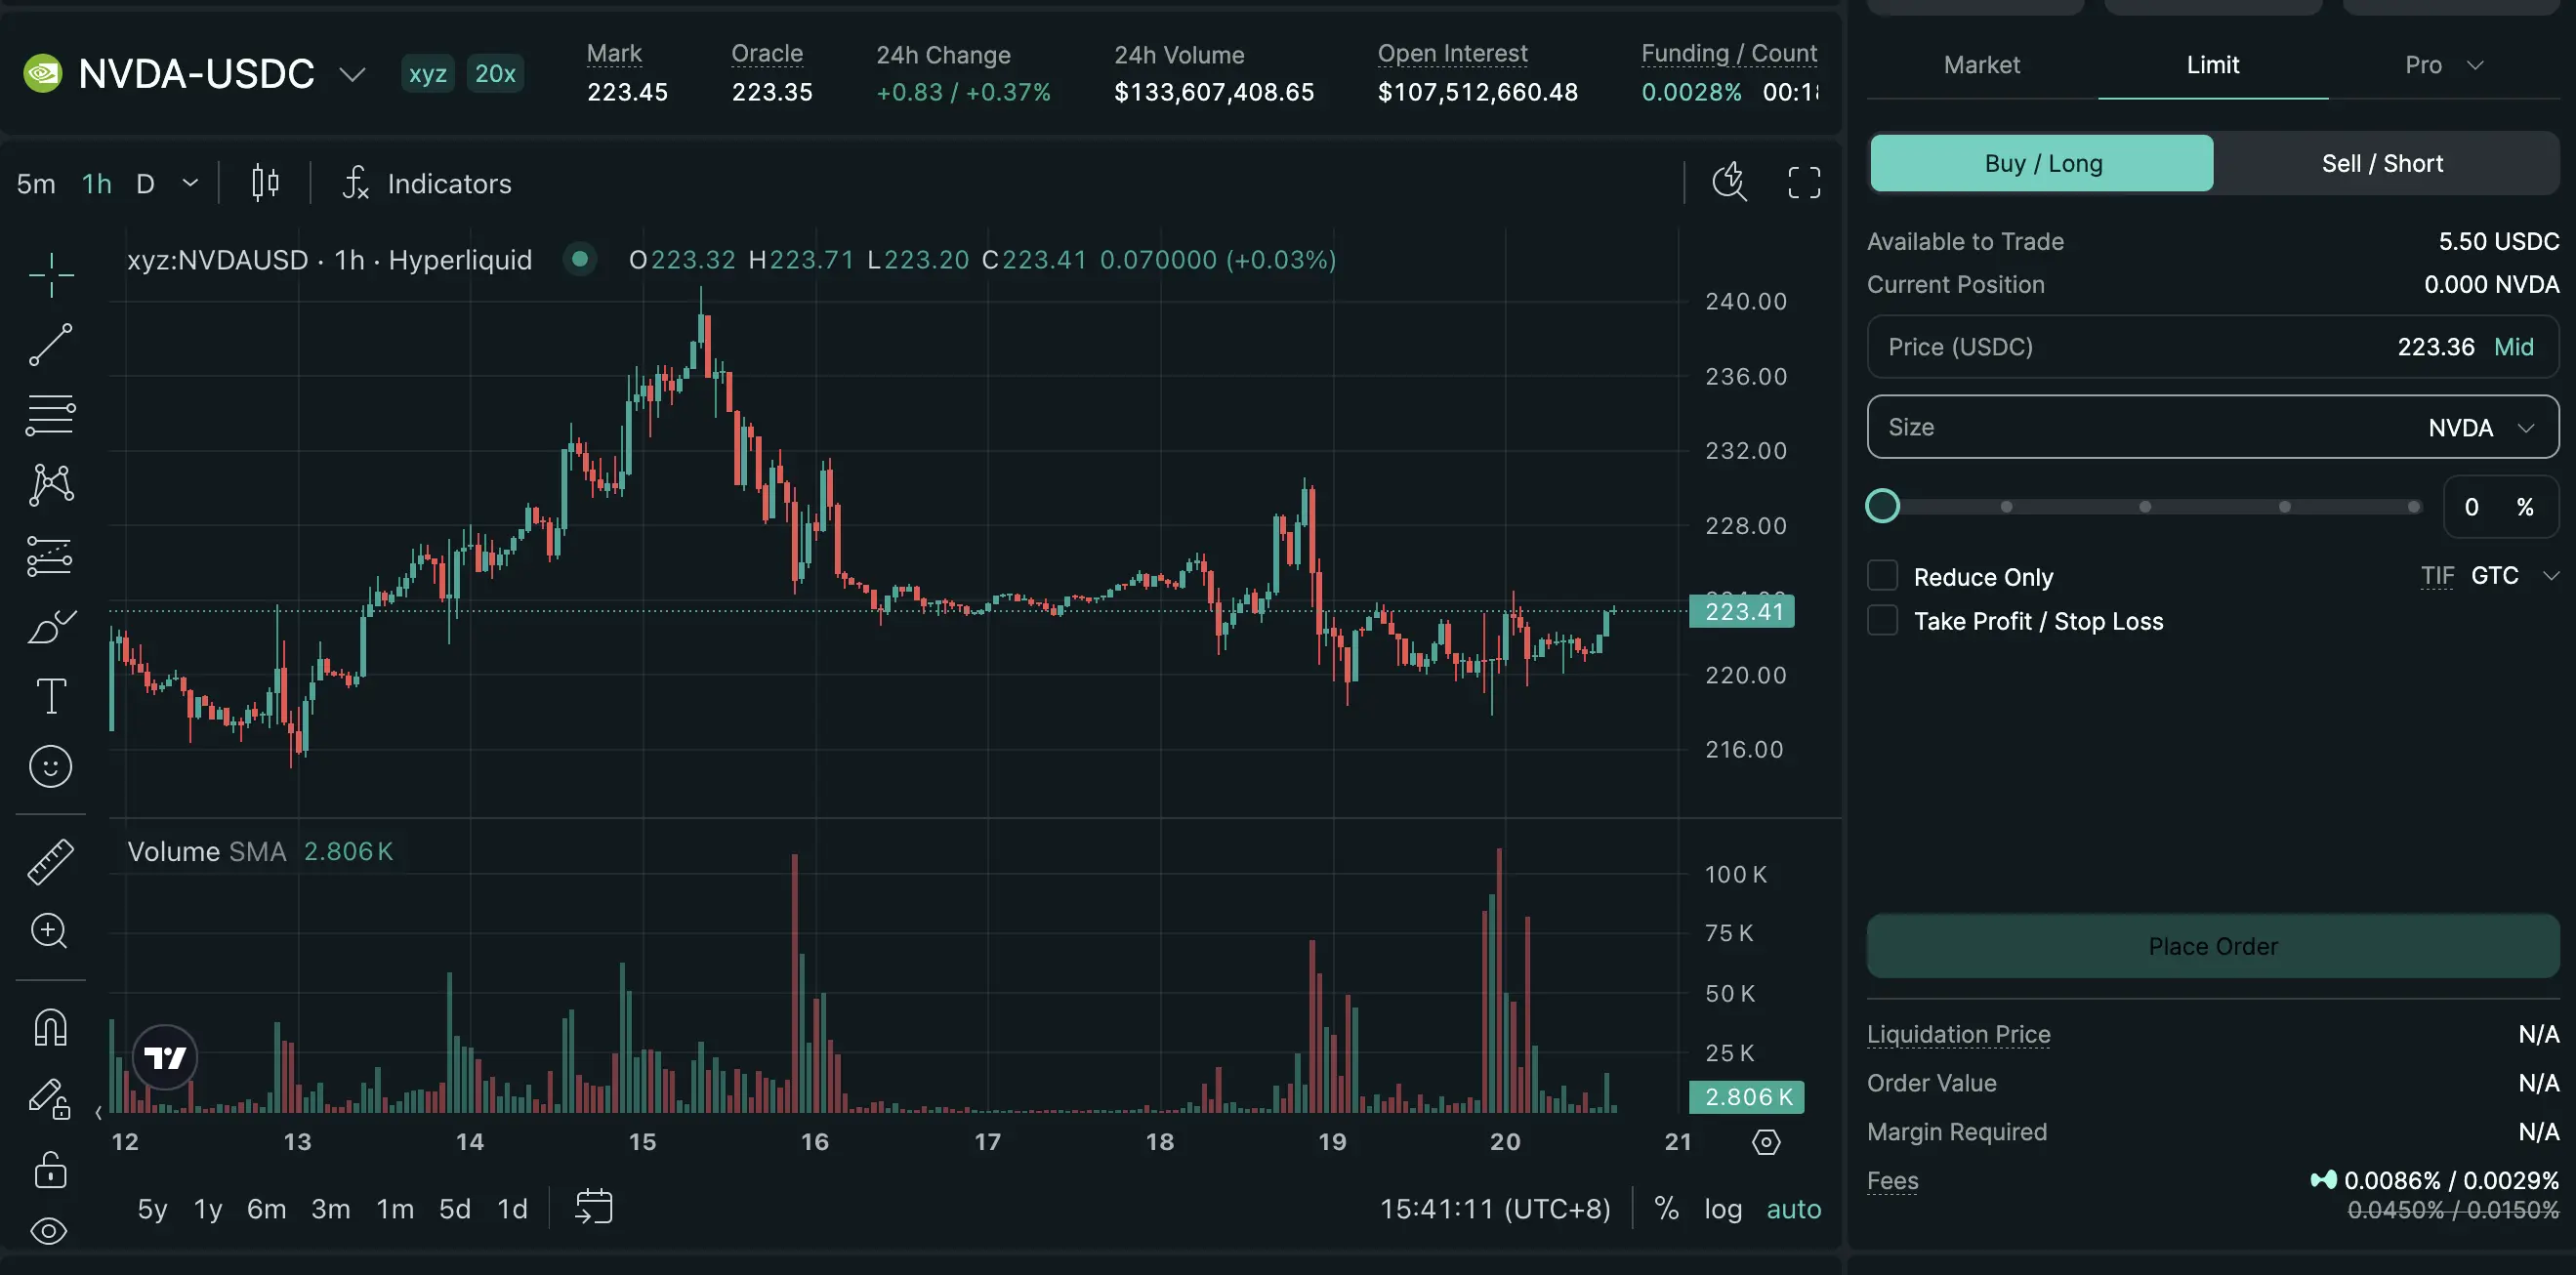The image size is (2576, 1275).
Task: Set chart range to 1d
Action: pyautogui.click(x=512, y=1208)
